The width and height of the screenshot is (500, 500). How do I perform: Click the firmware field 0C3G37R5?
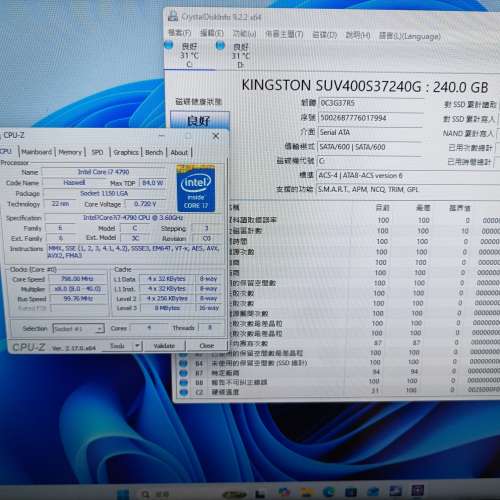pos(371,103)
